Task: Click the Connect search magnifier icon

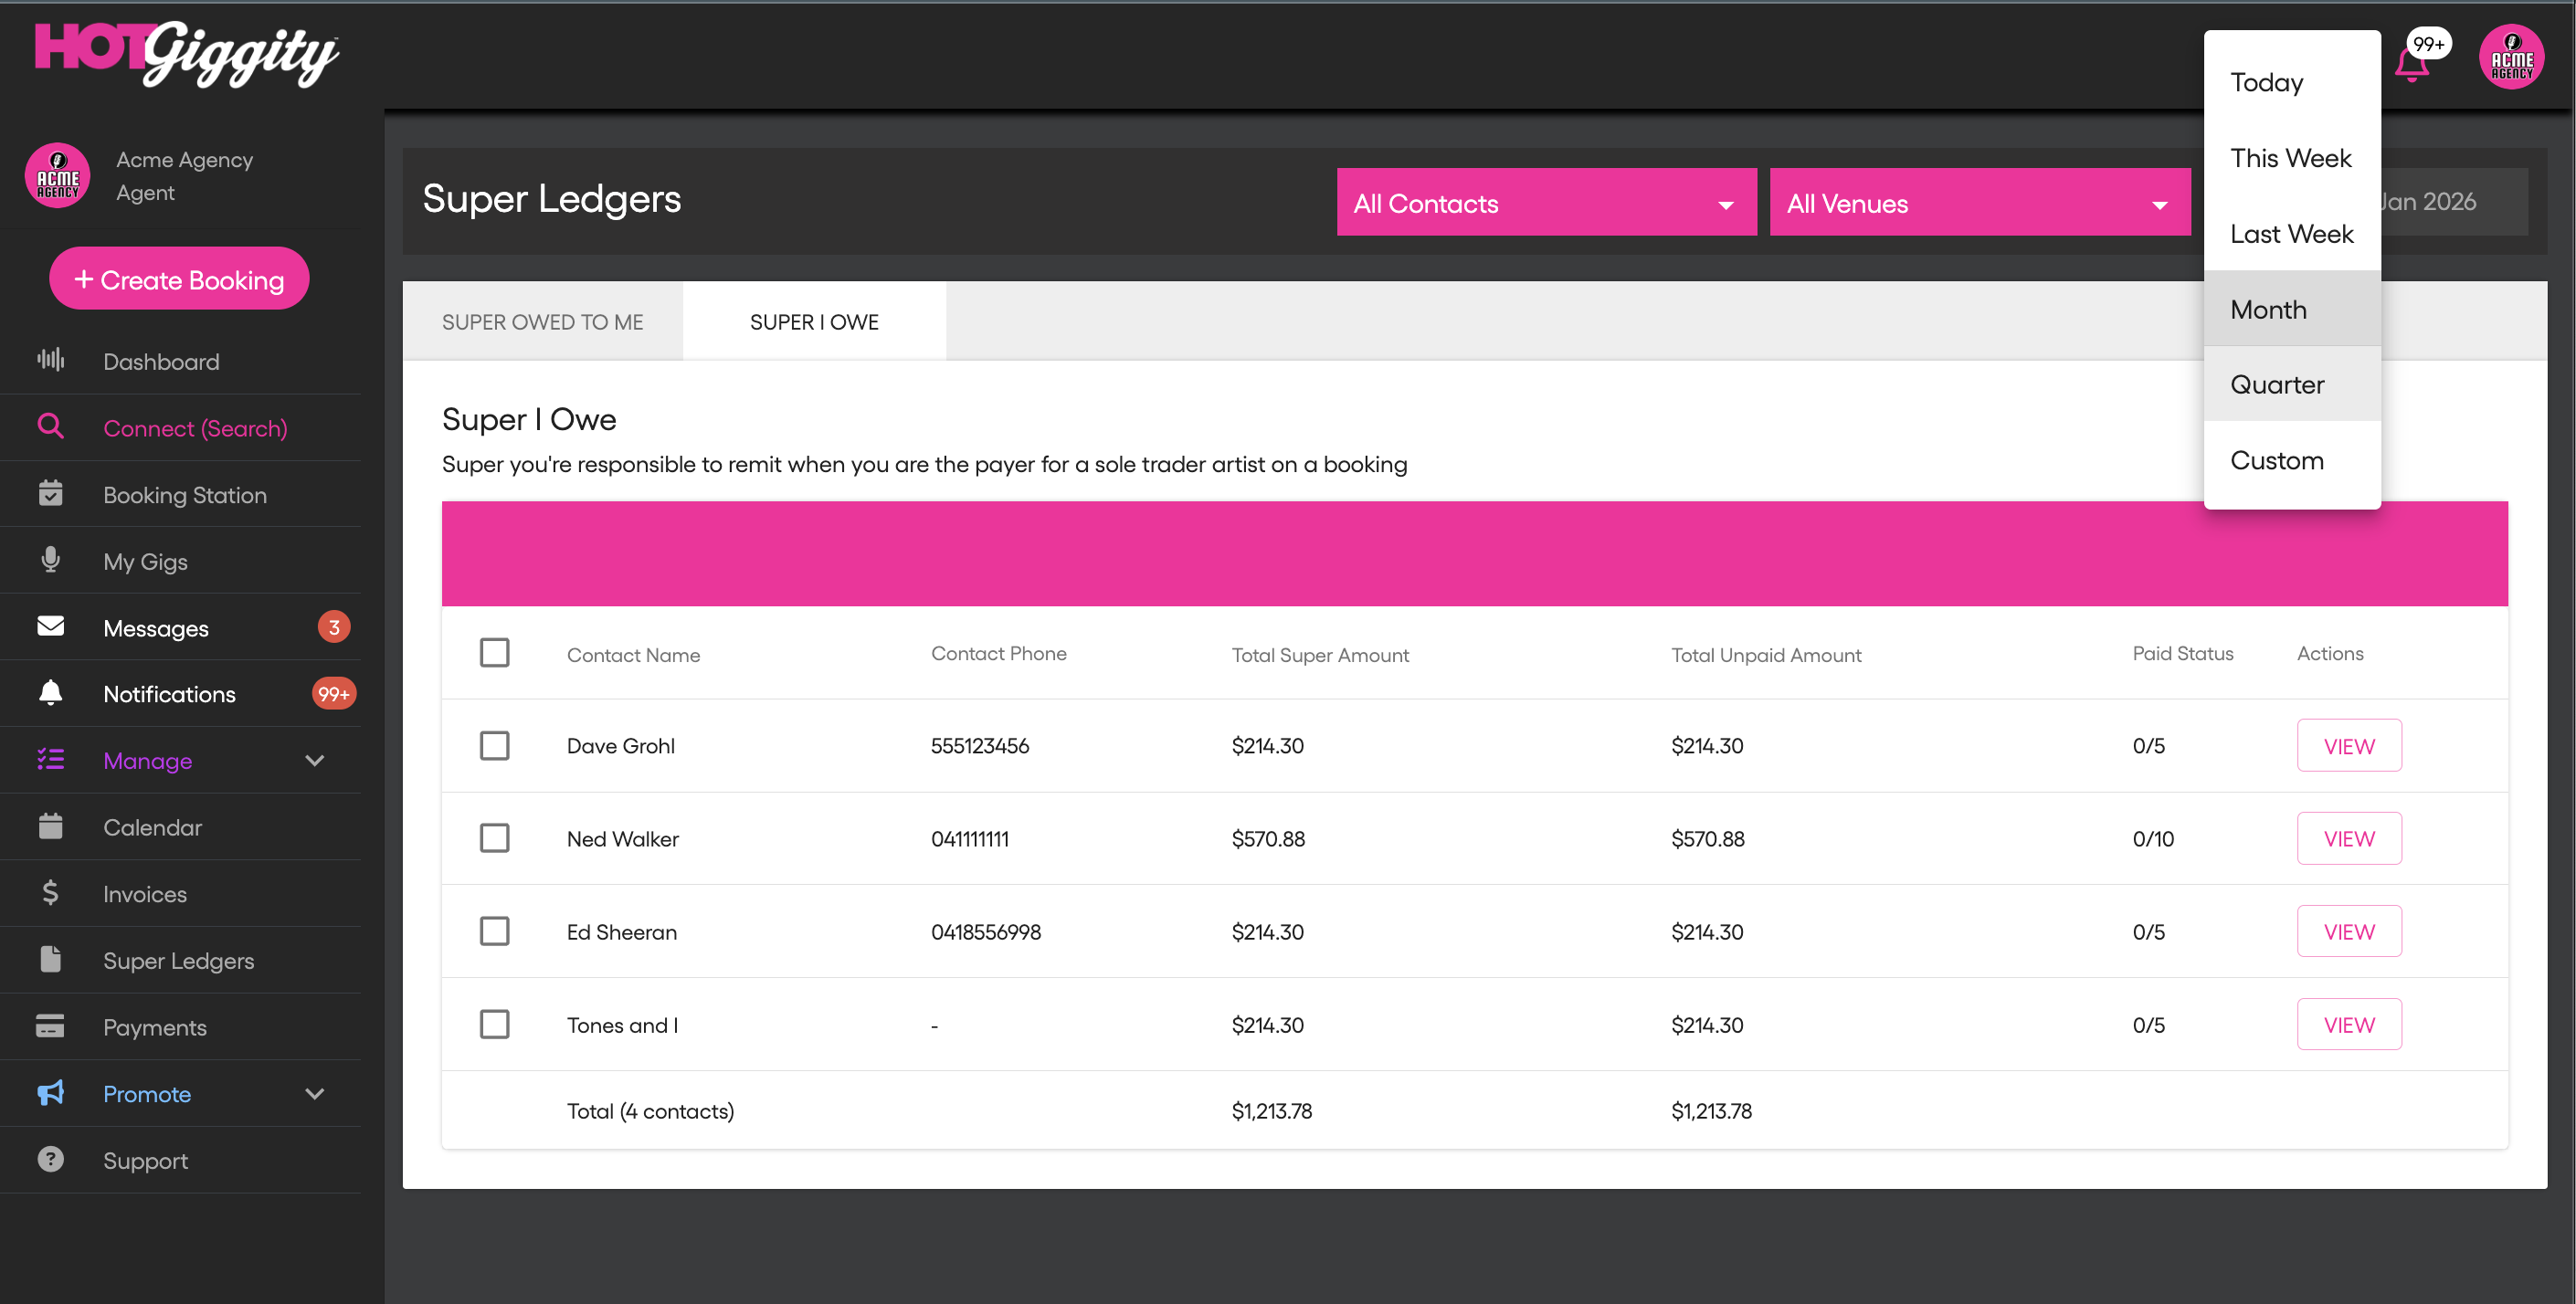Action: 50,427
